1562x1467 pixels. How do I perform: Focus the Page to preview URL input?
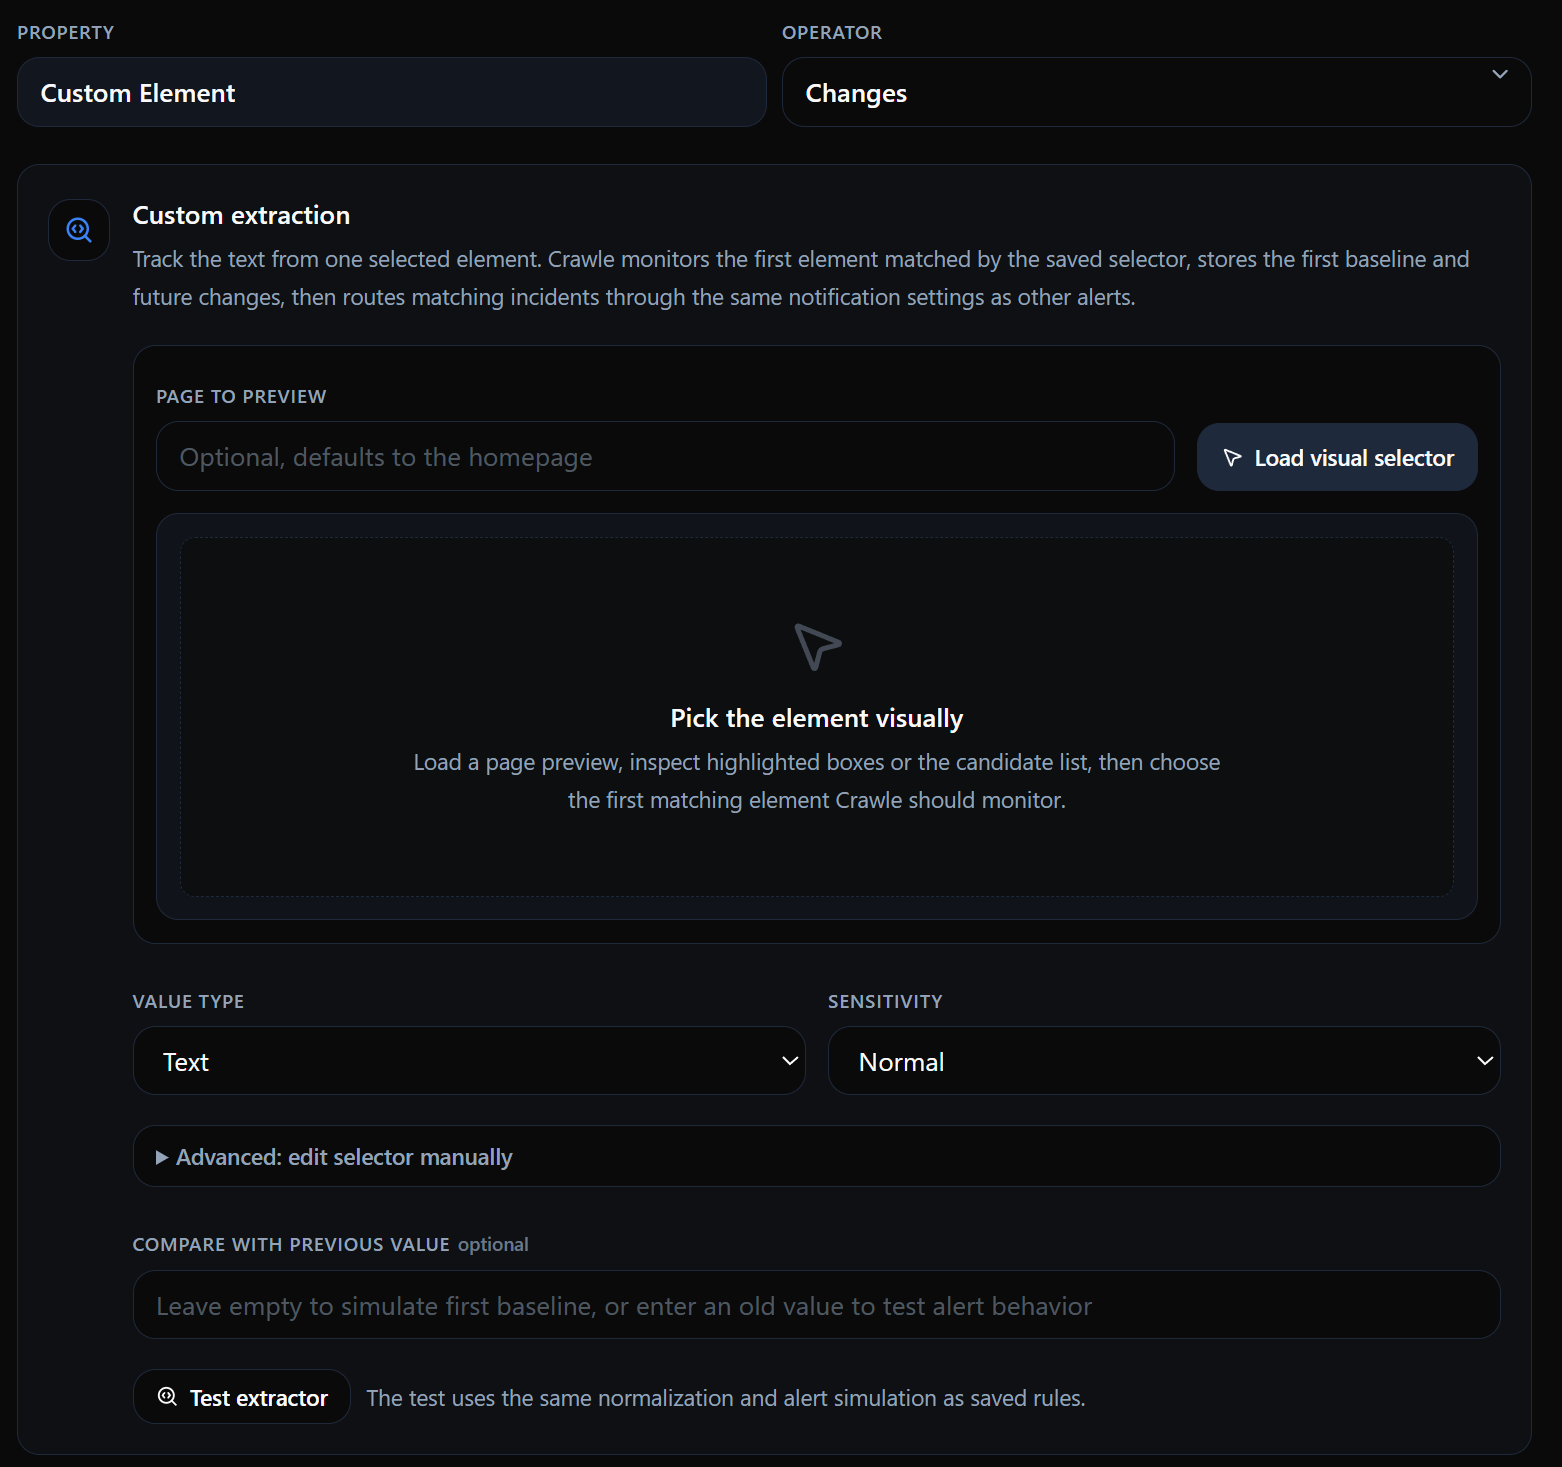click(x=665, y=456)
